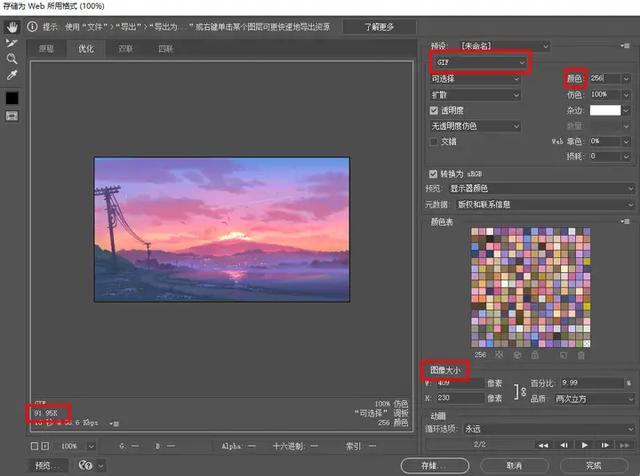640x476 pixels.
Task: Open the black eyedropper color swatch
Action: pos(12,98)
